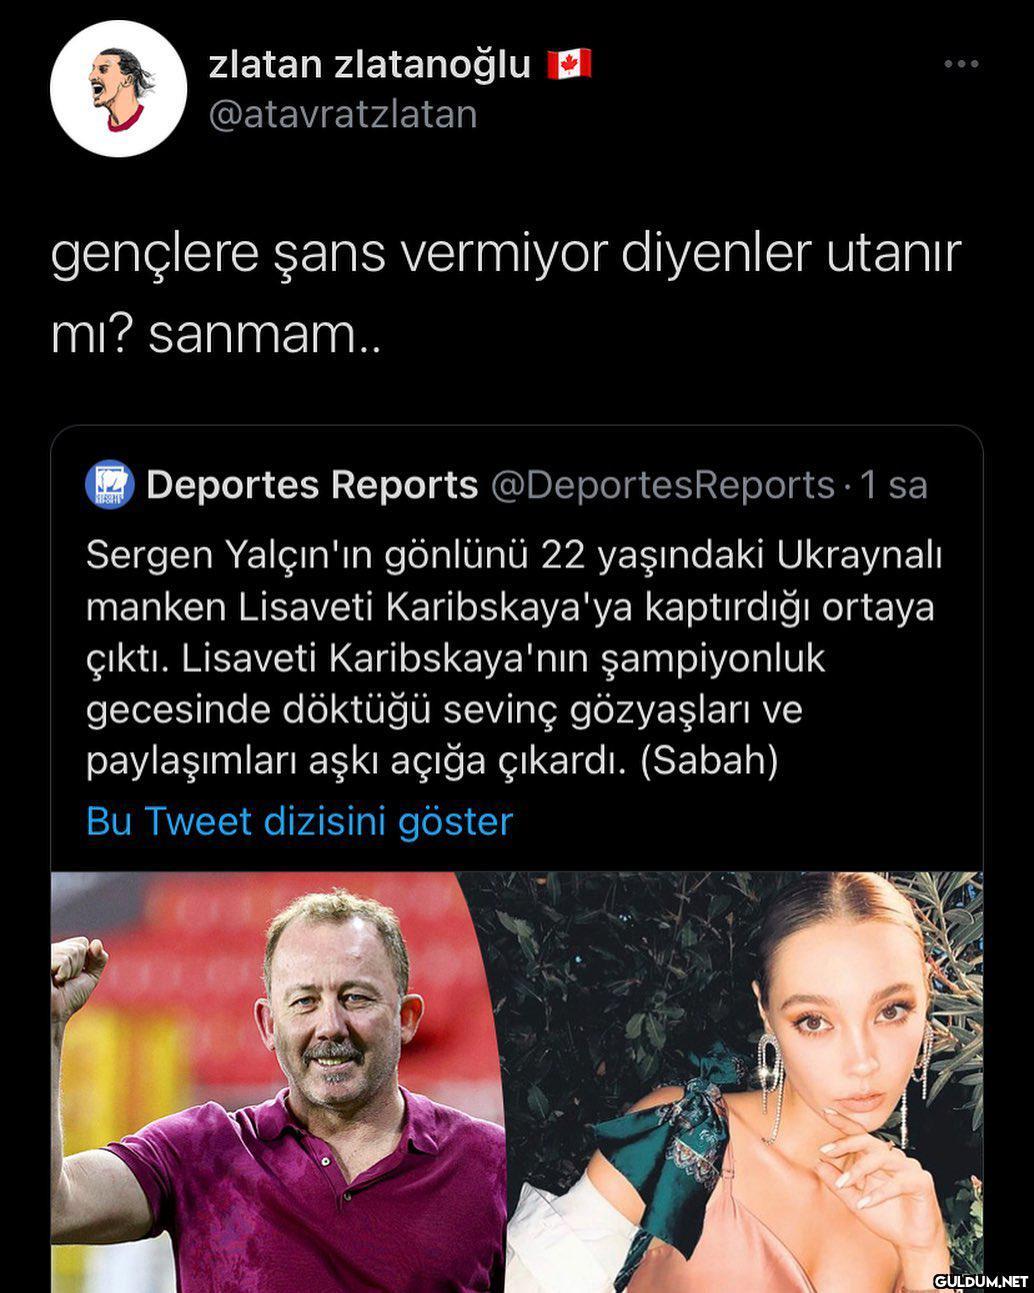This screenshot has height=1293, width=1034.
Task: Click the @DeportesReports handle
Action: coord(662,485)
